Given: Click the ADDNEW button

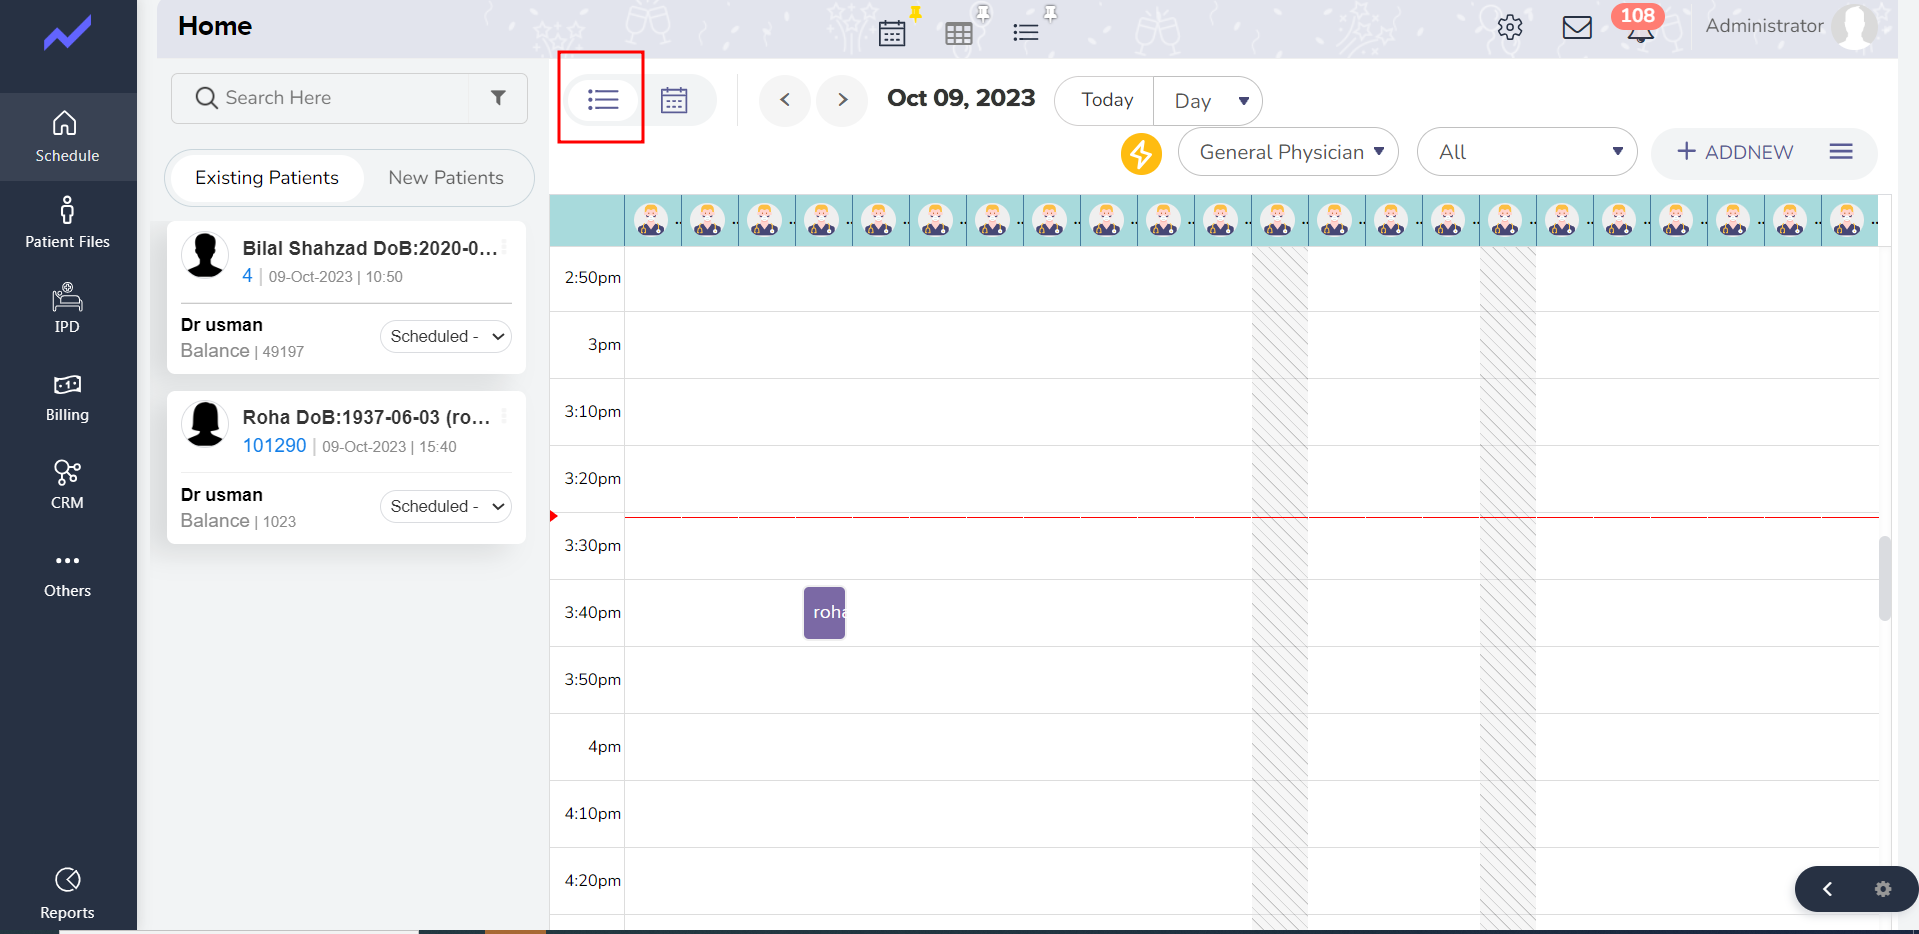Looking at the screenshot, I should (1735, 152).
